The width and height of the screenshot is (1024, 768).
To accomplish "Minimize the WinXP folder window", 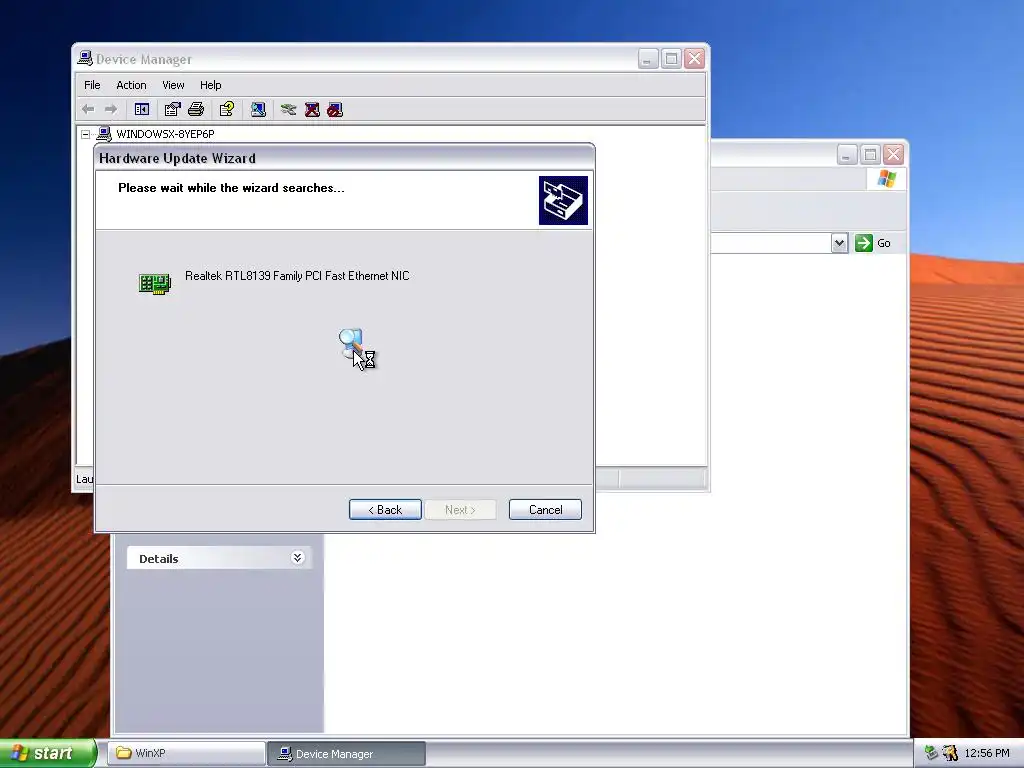I will [846, 155].
